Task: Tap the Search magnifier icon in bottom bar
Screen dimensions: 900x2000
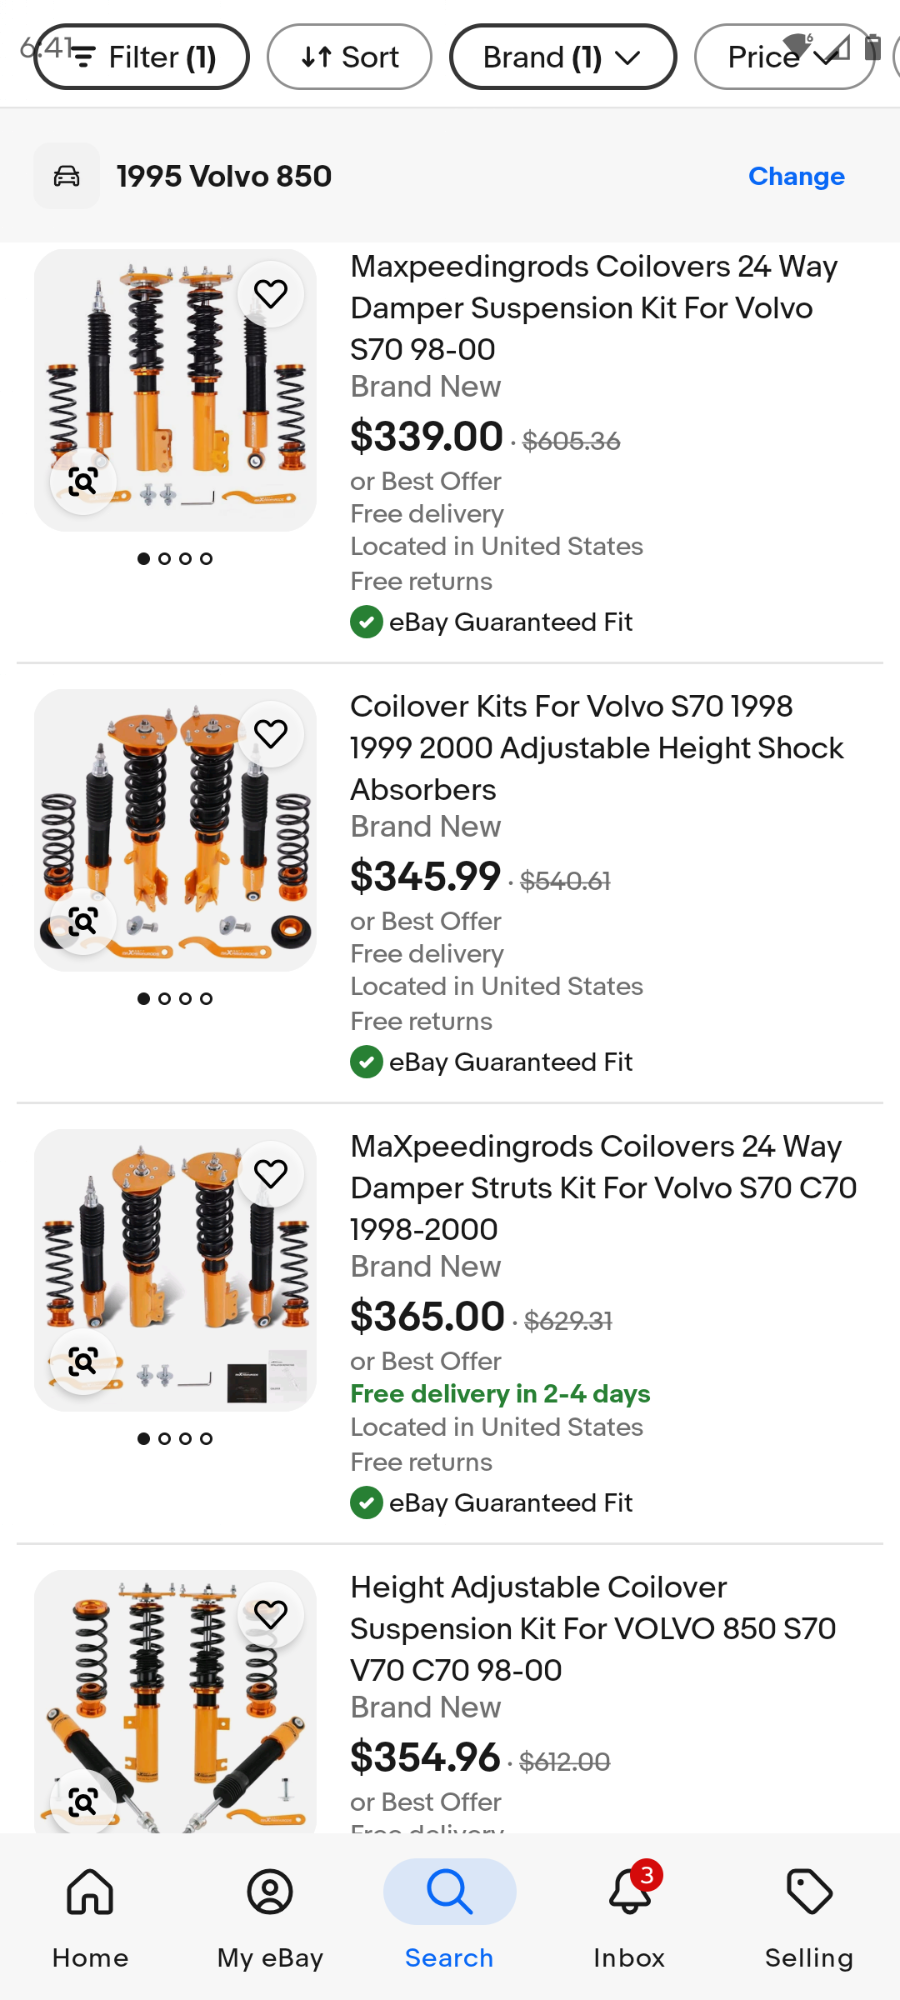Action: point(449,1893)
